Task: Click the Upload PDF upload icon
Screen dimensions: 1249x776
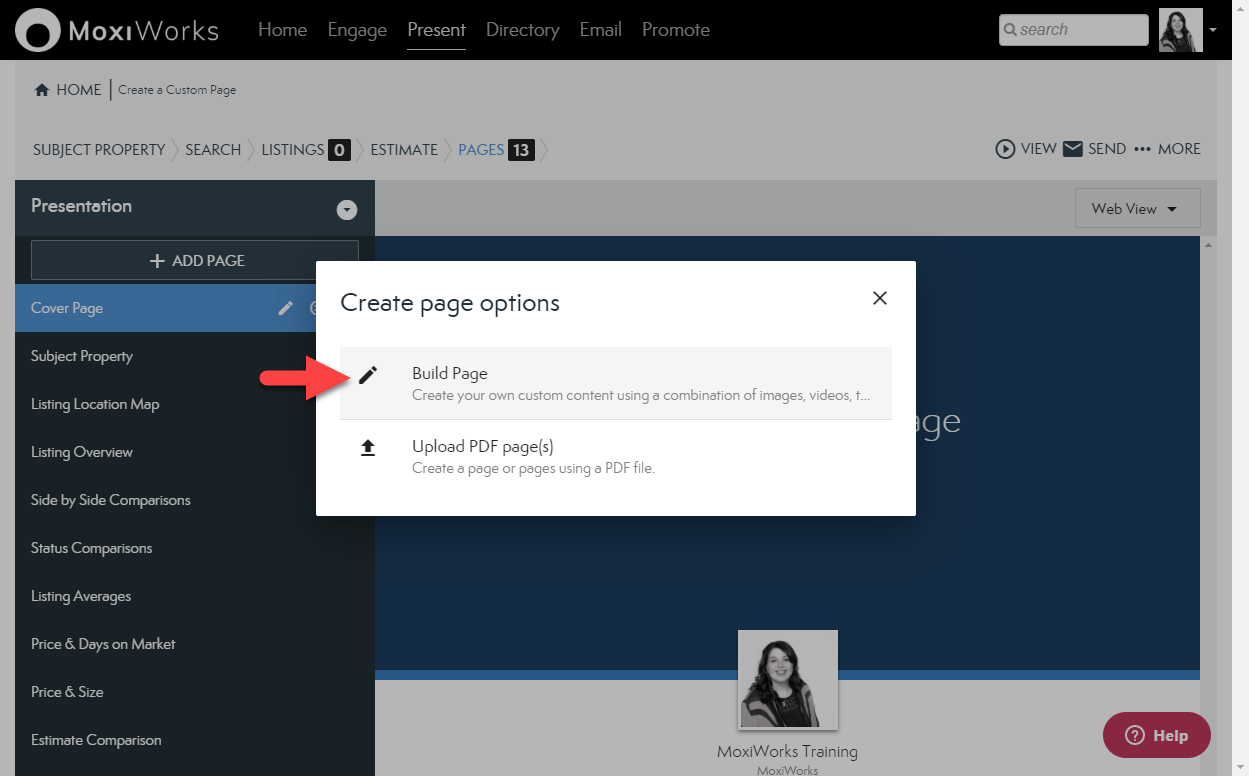Action: tap(368, 448)
